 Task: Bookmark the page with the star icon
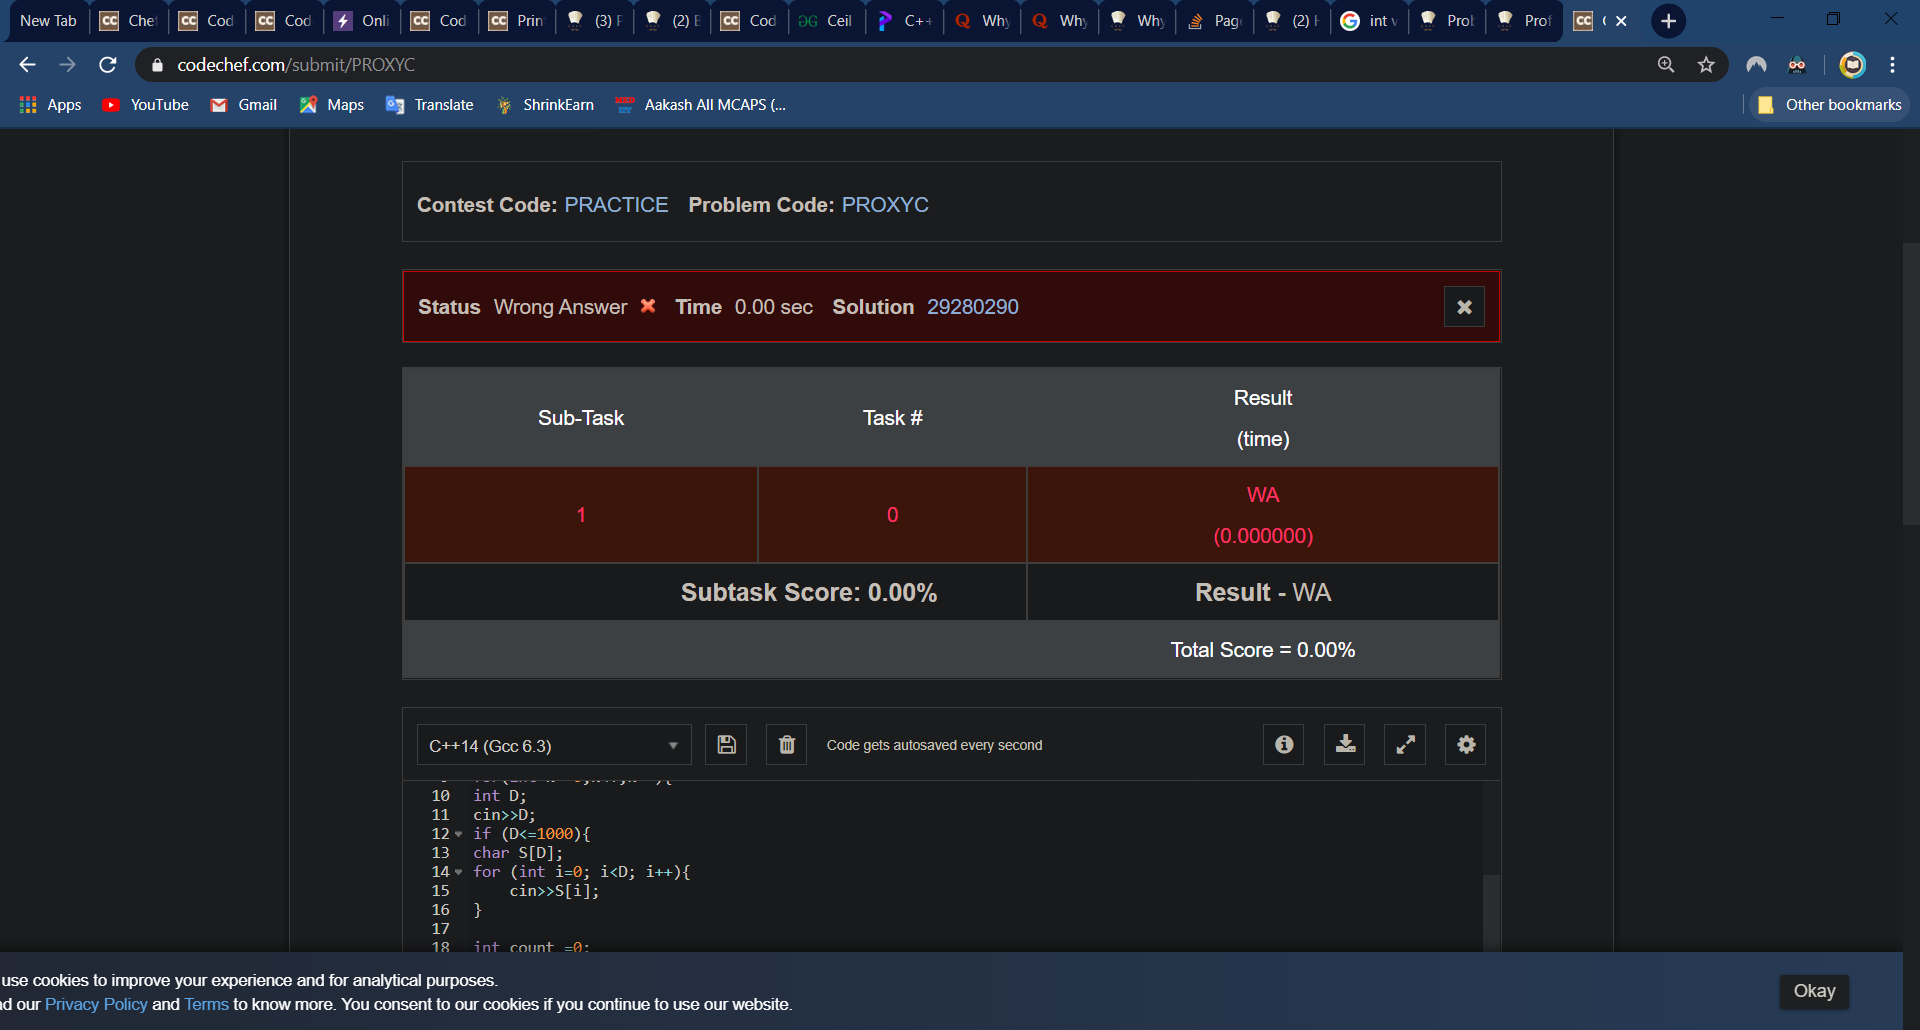pos(1705,64)
